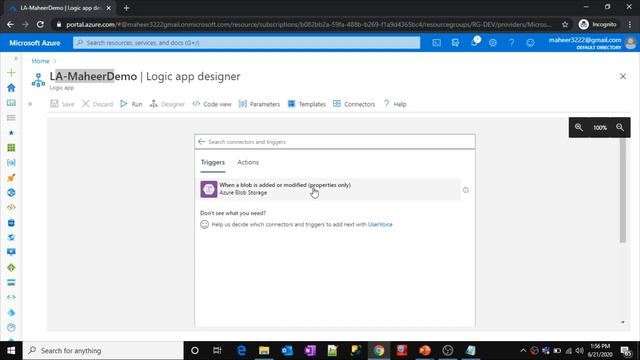
Task: Open Task View on taskbar
Action: [217, 351]
